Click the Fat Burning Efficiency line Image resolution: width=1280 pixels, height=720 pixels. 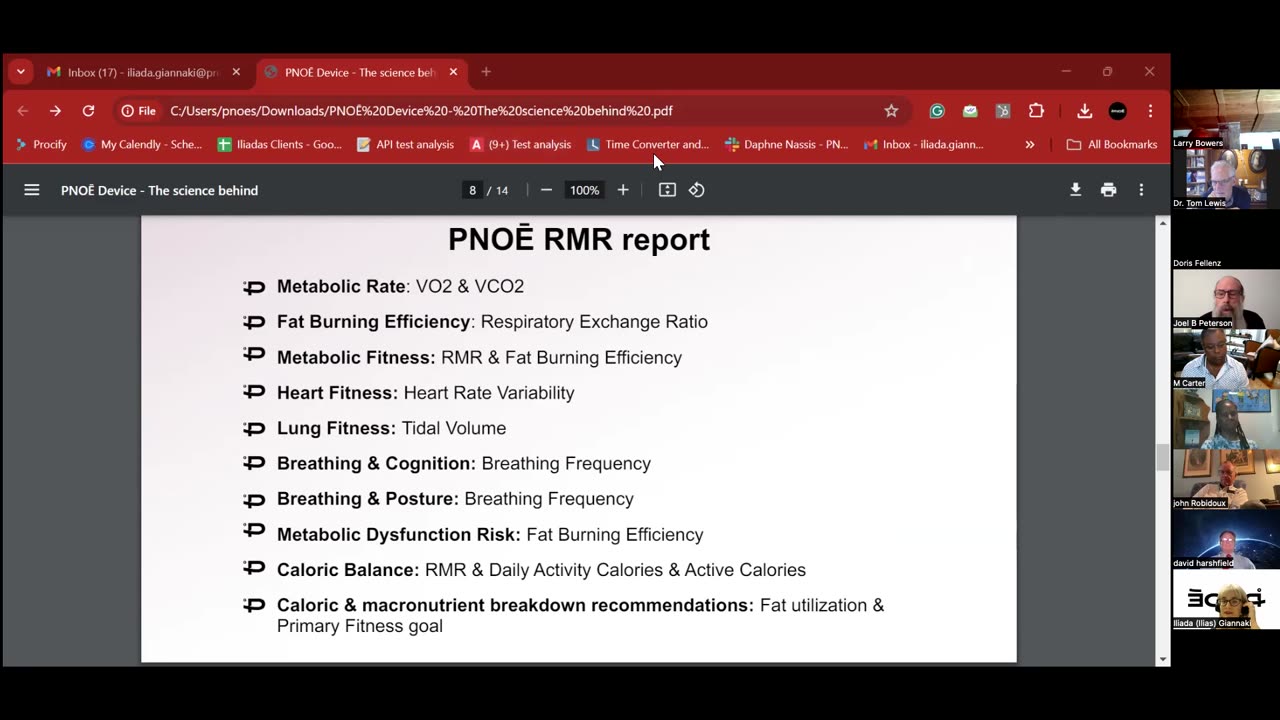point(492,322)
